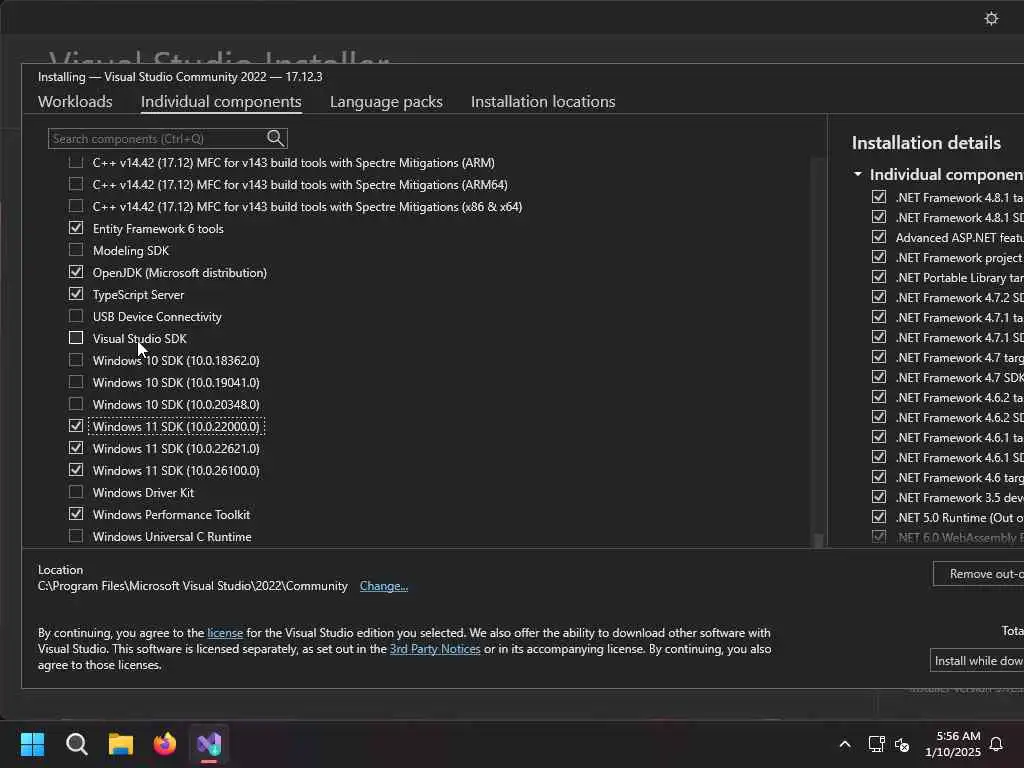Open taskbar Search

click(x=76, y=744)
